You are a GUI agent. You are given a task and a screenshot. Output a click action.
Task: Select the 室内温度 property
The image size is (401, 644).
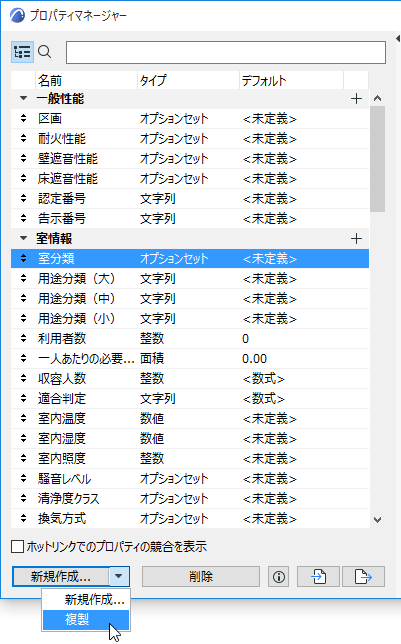(x=190, y=419)
